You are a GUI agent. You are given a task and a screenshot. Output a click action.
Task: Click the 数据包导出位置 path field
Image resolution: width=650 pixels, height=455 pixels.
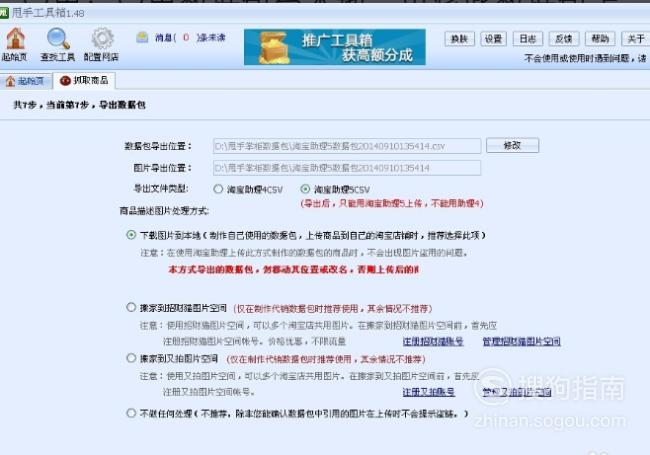pyautogui.click(x=347, y=146)
